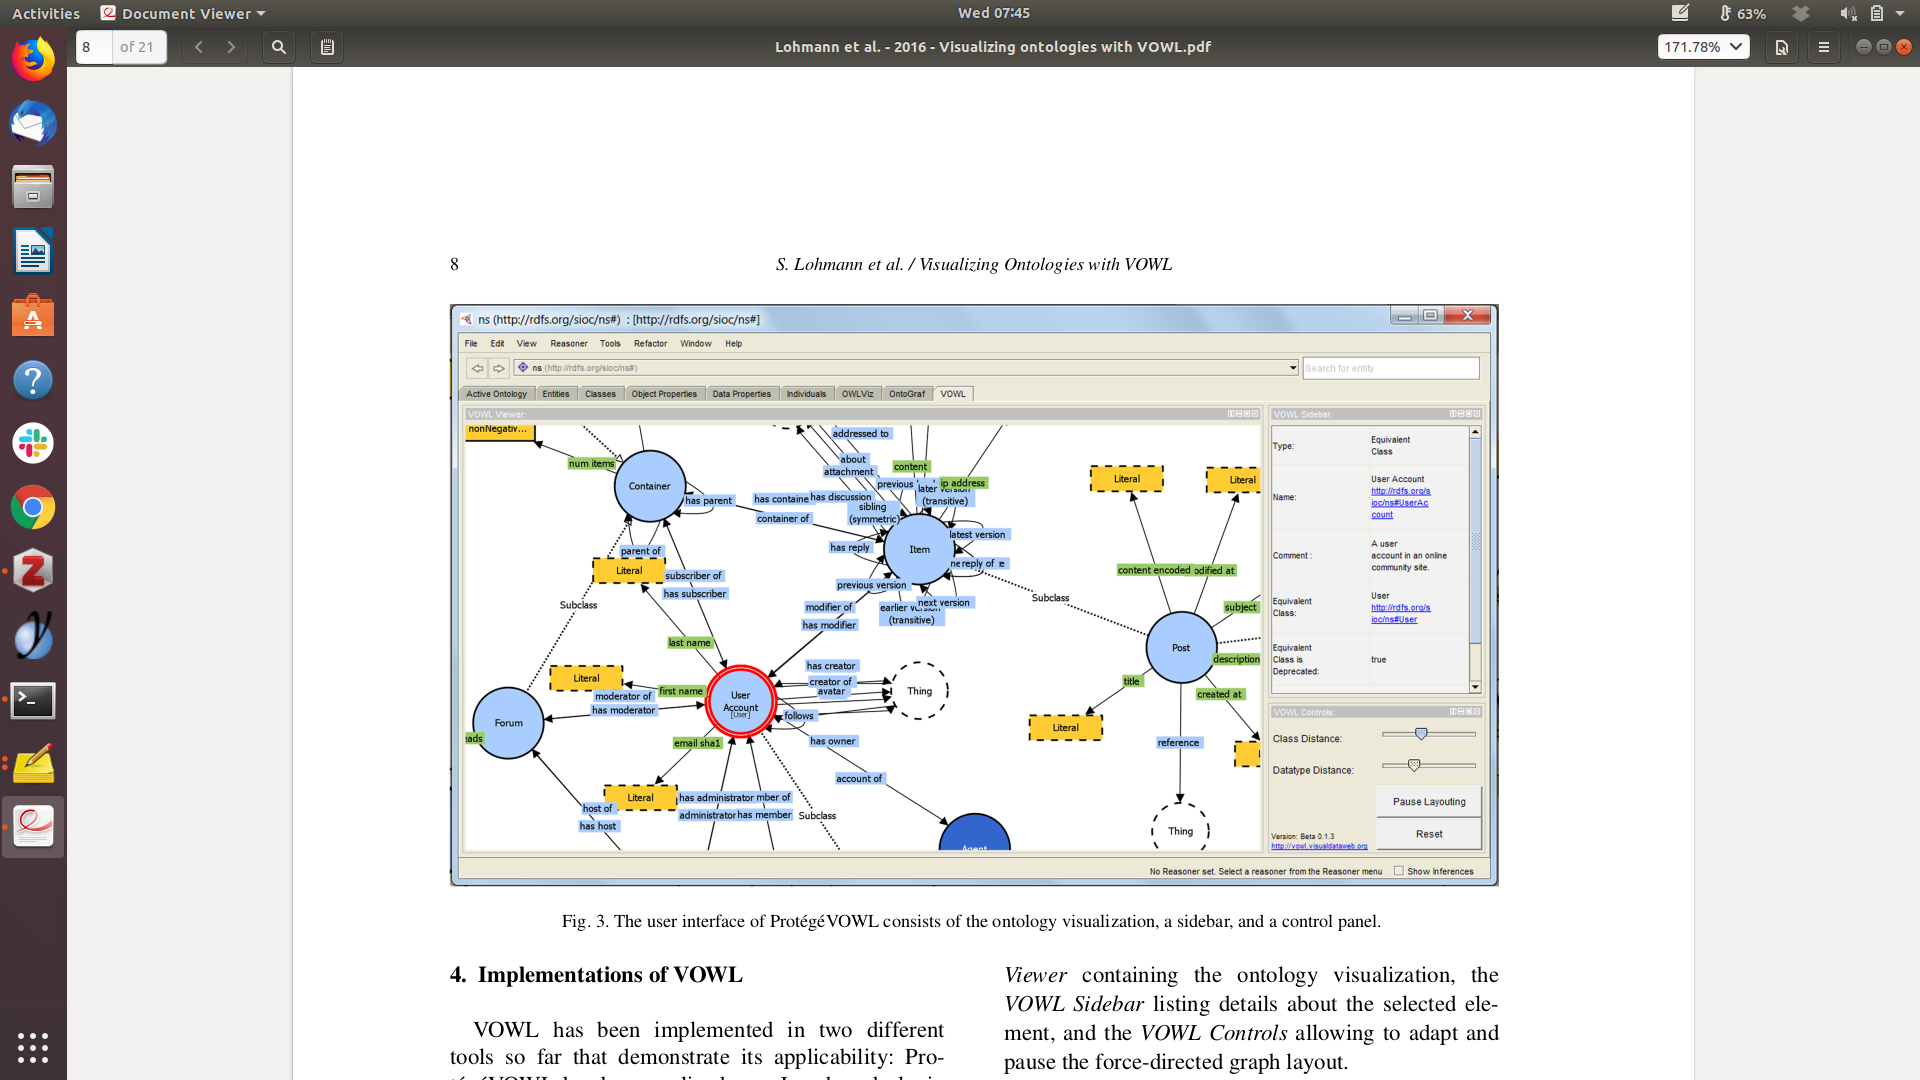Open the find search tool

(279, 47)
